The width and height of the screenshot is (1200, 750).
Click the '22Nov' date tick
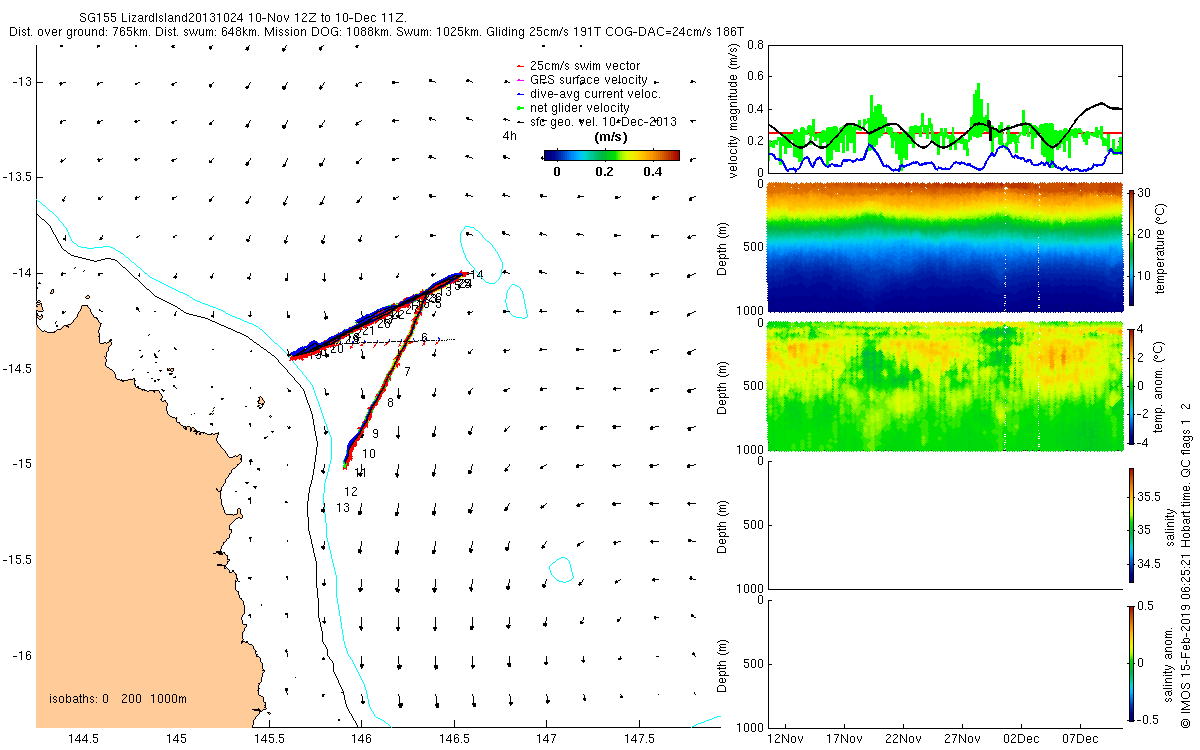point(904,739)
